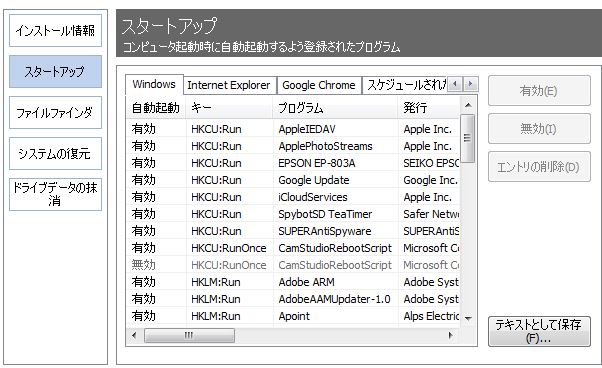Select the AppleIEDAV row
602x368 pixels.
[x=293, y=129]
